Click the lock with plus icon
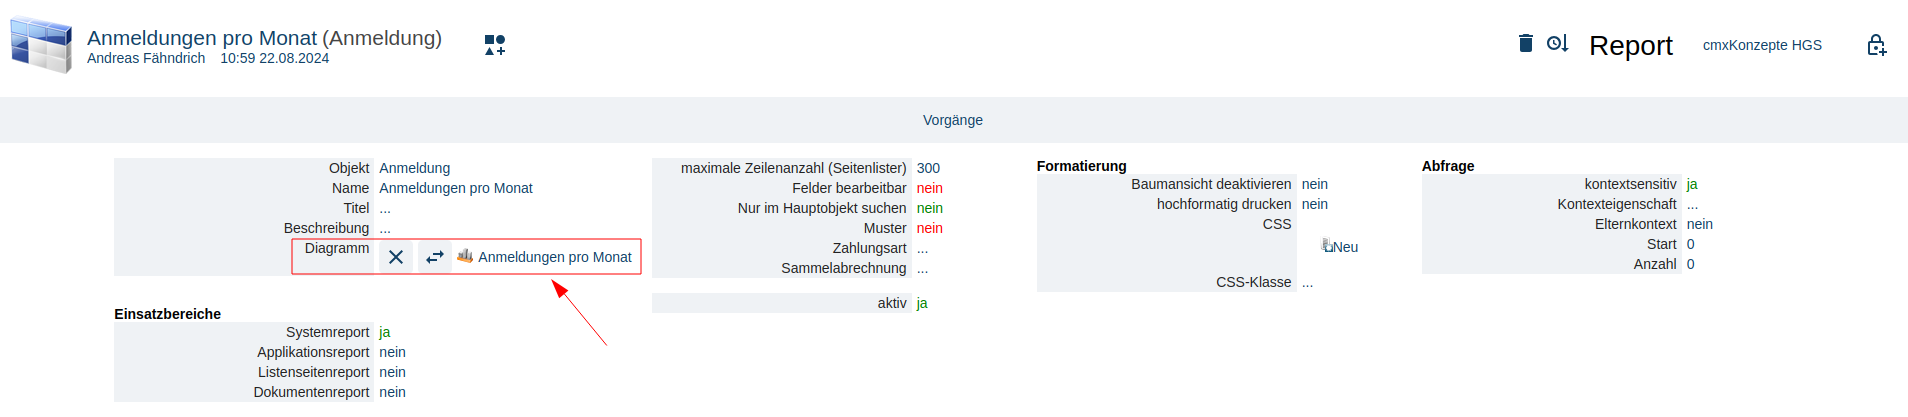This screenshot has height=417, width=1908. [1876, 45]
